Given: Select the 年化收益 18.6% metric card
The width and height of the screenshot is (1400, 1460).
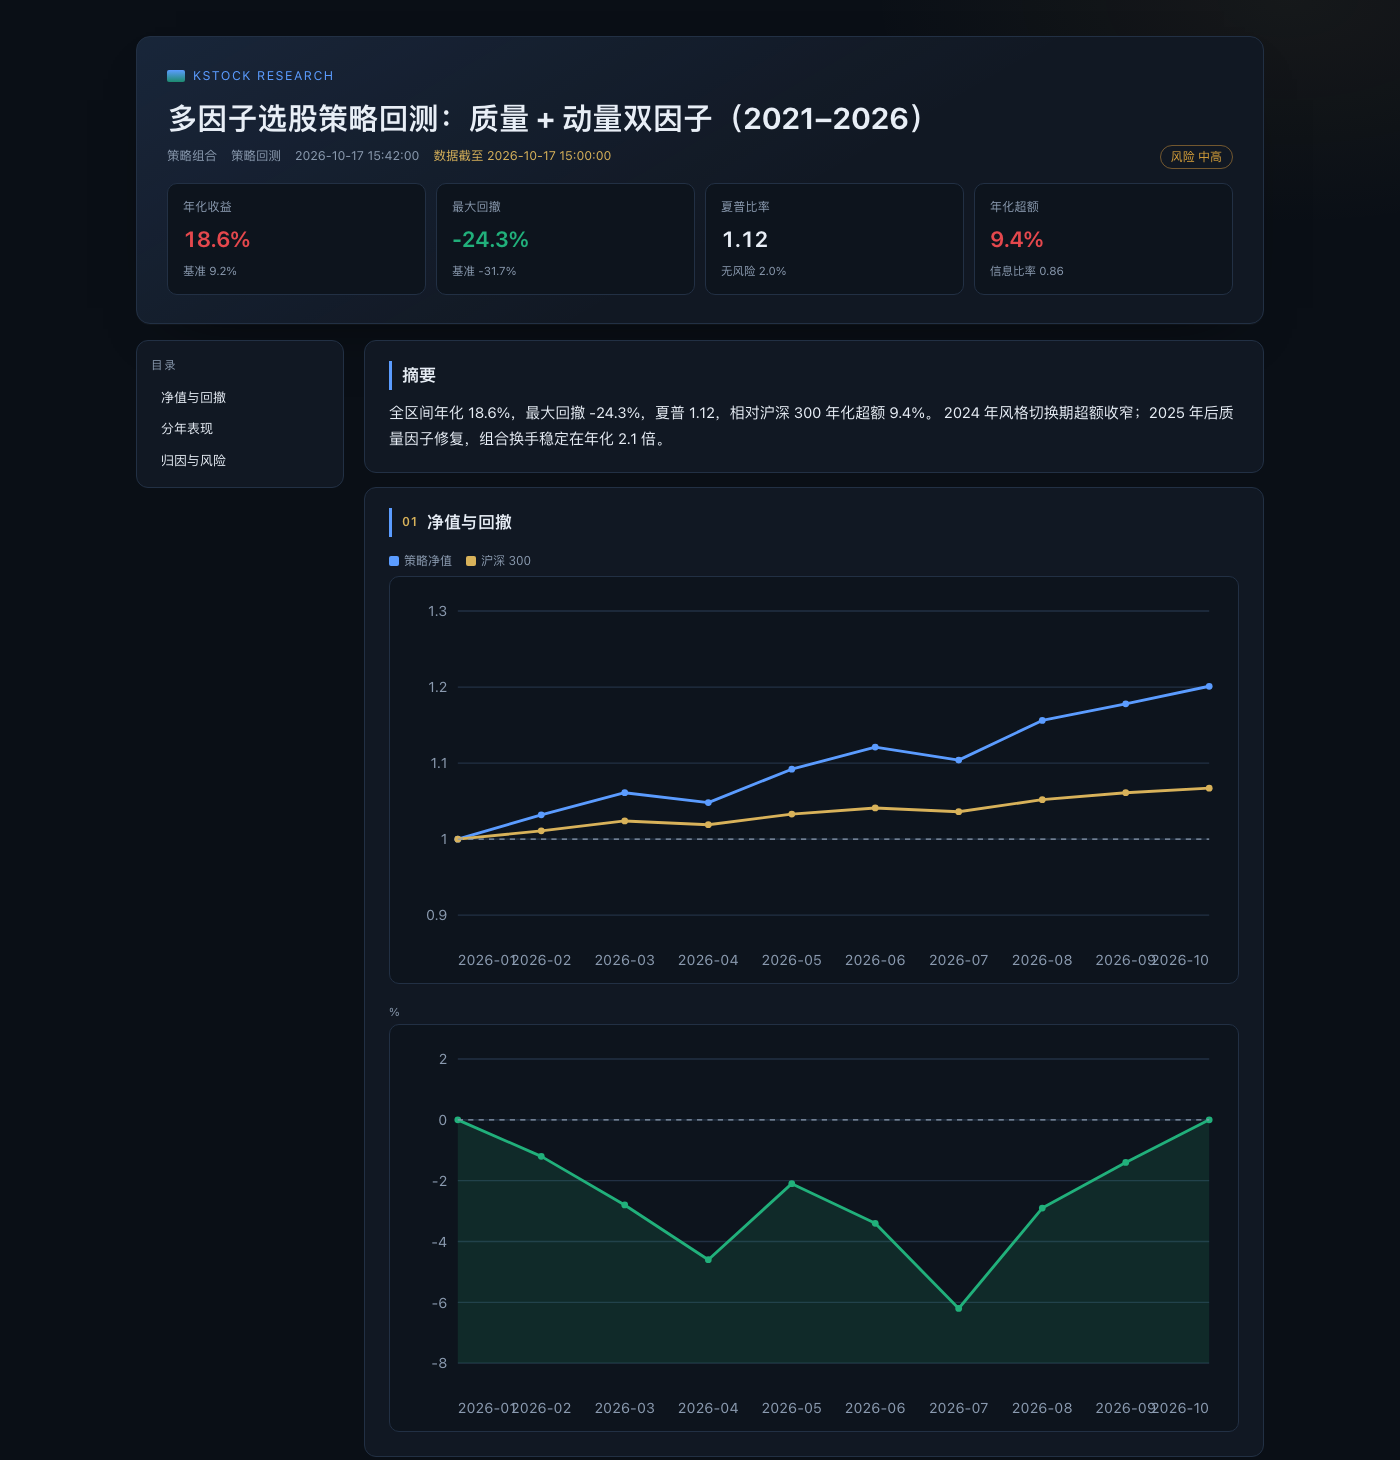Looking at the screenshot, I should pyautogui.click(x=296, y=239).
